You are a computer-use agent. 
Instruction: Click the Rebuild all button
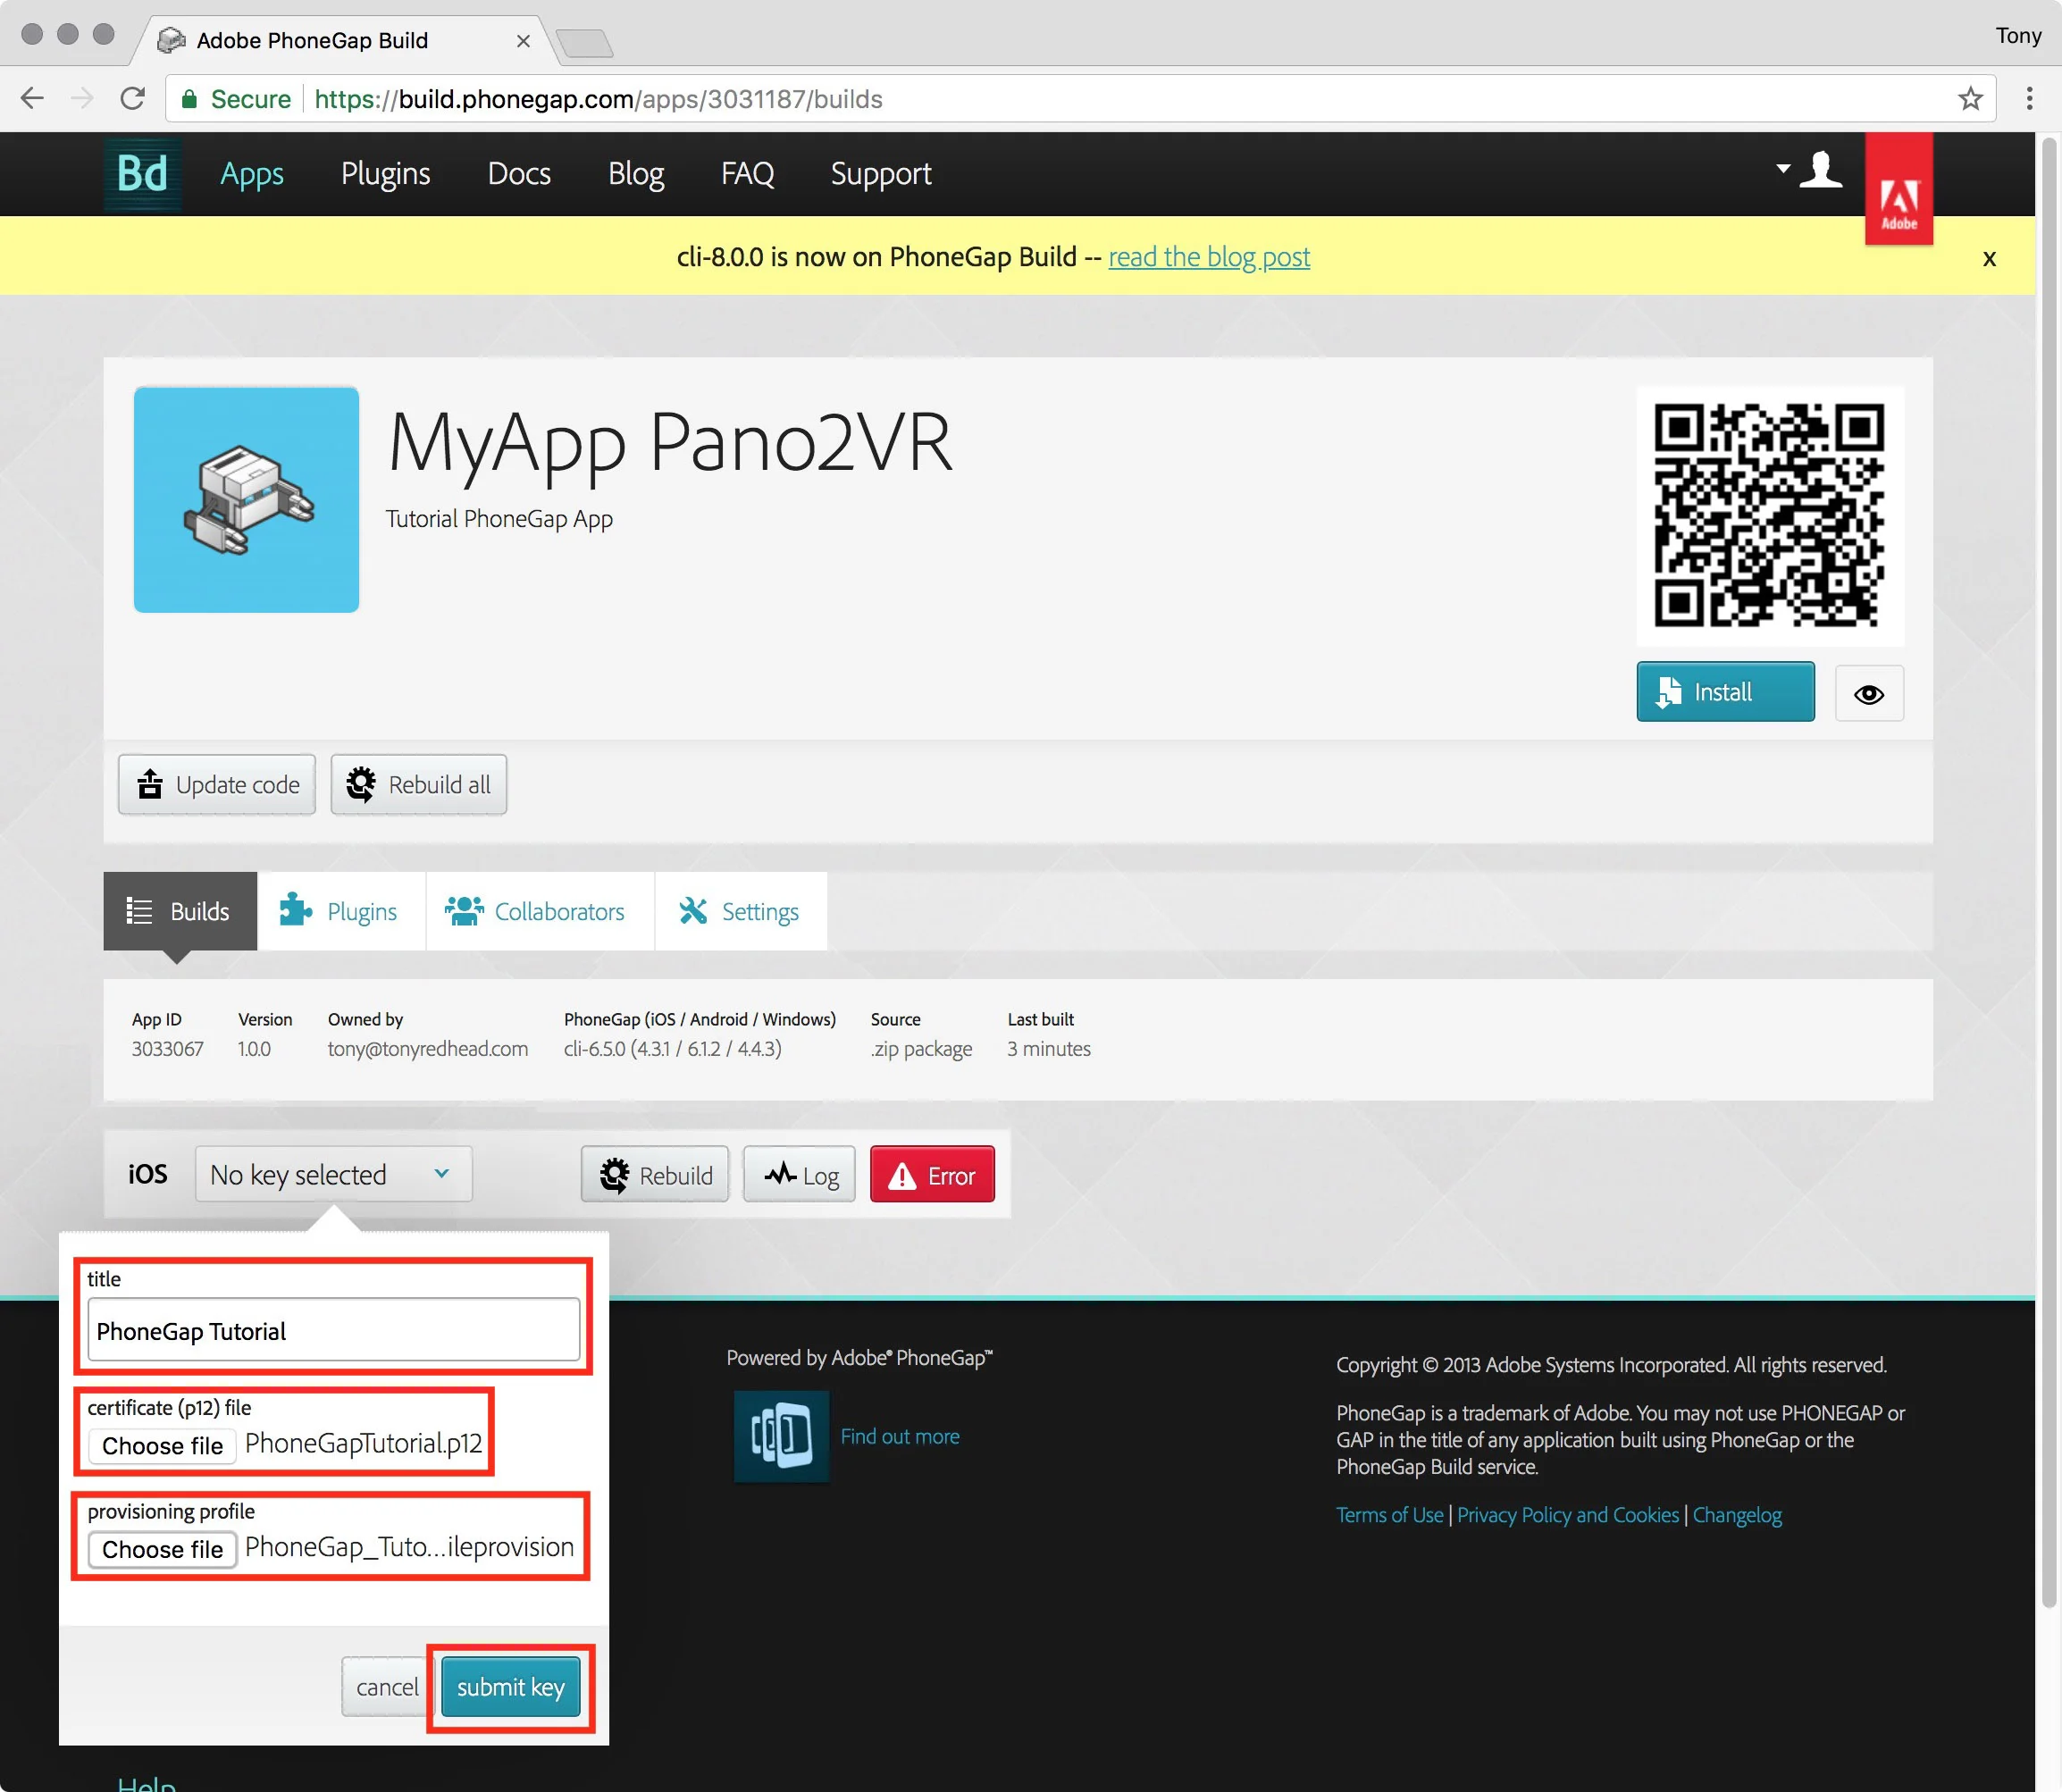pos(419,785)
